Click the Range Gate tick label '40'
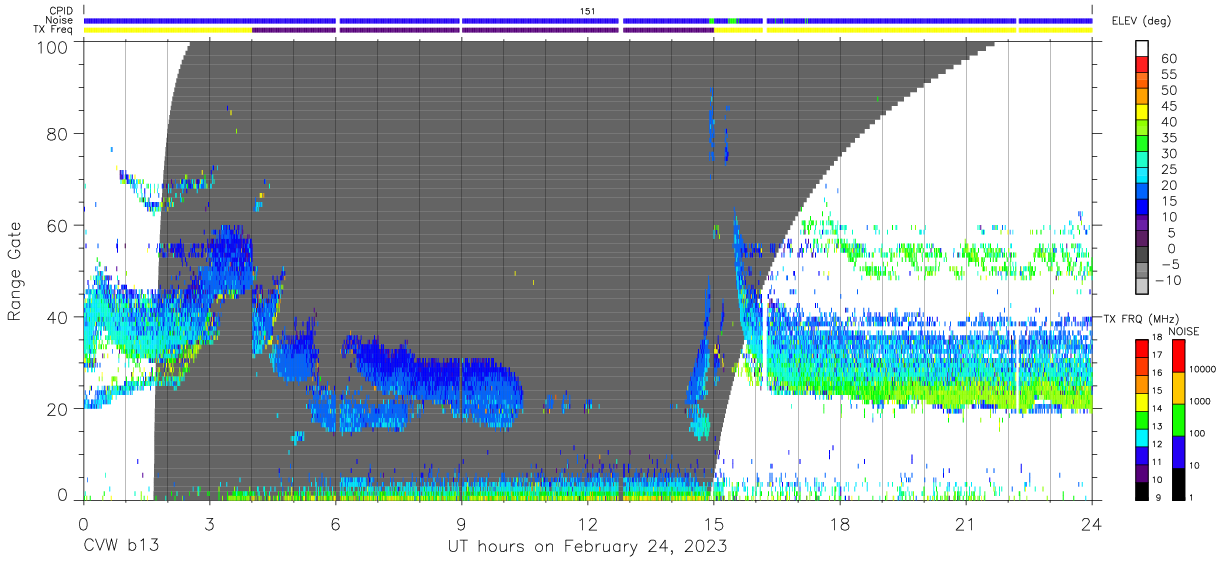The image size is (1228, 567). [58, 317]
